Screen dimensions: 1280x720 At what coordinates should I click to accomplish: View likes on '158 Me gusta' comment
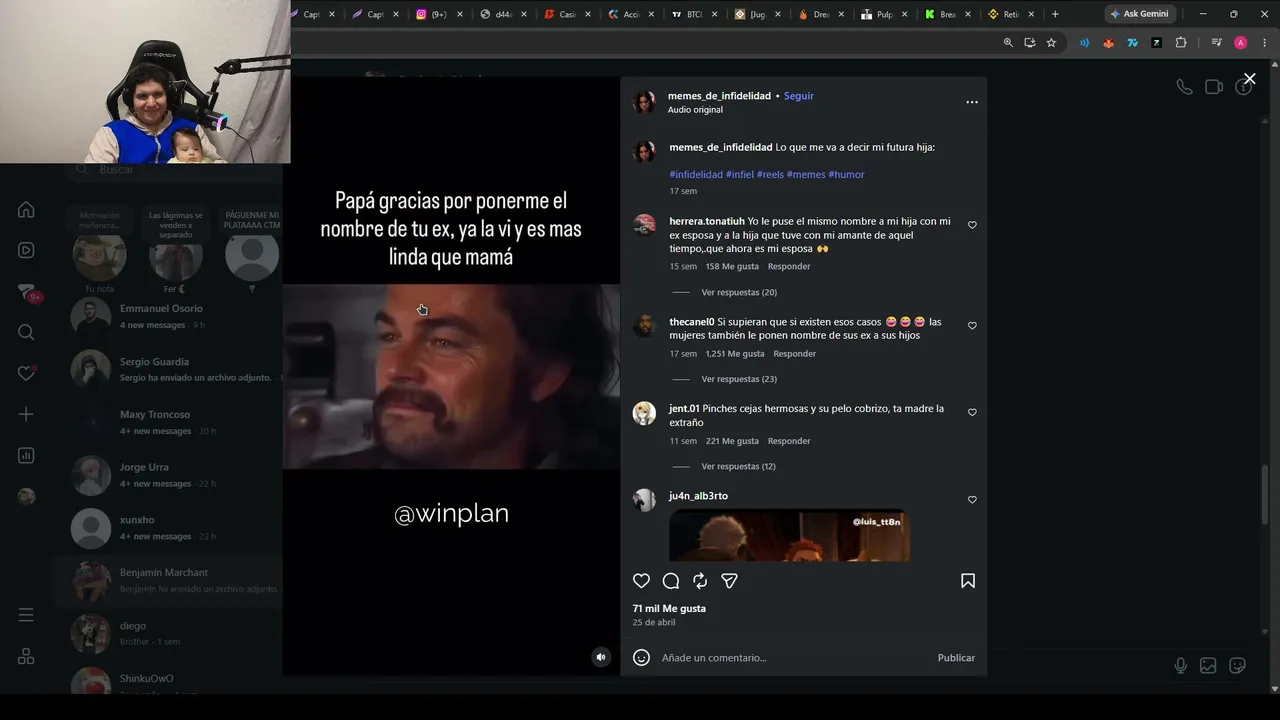(732, 267)
